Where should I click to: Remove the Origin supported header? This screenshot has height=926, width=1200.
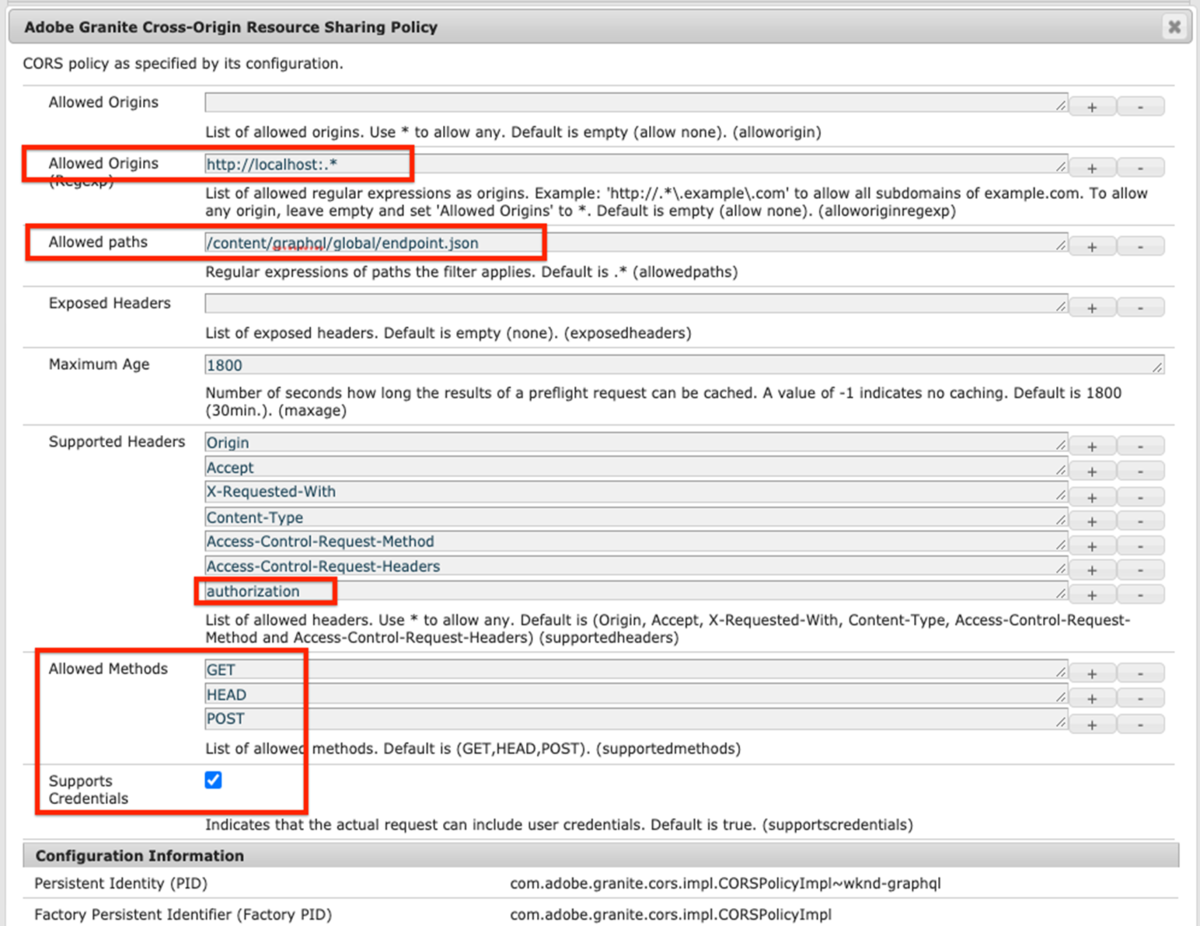coord(1141,446)
